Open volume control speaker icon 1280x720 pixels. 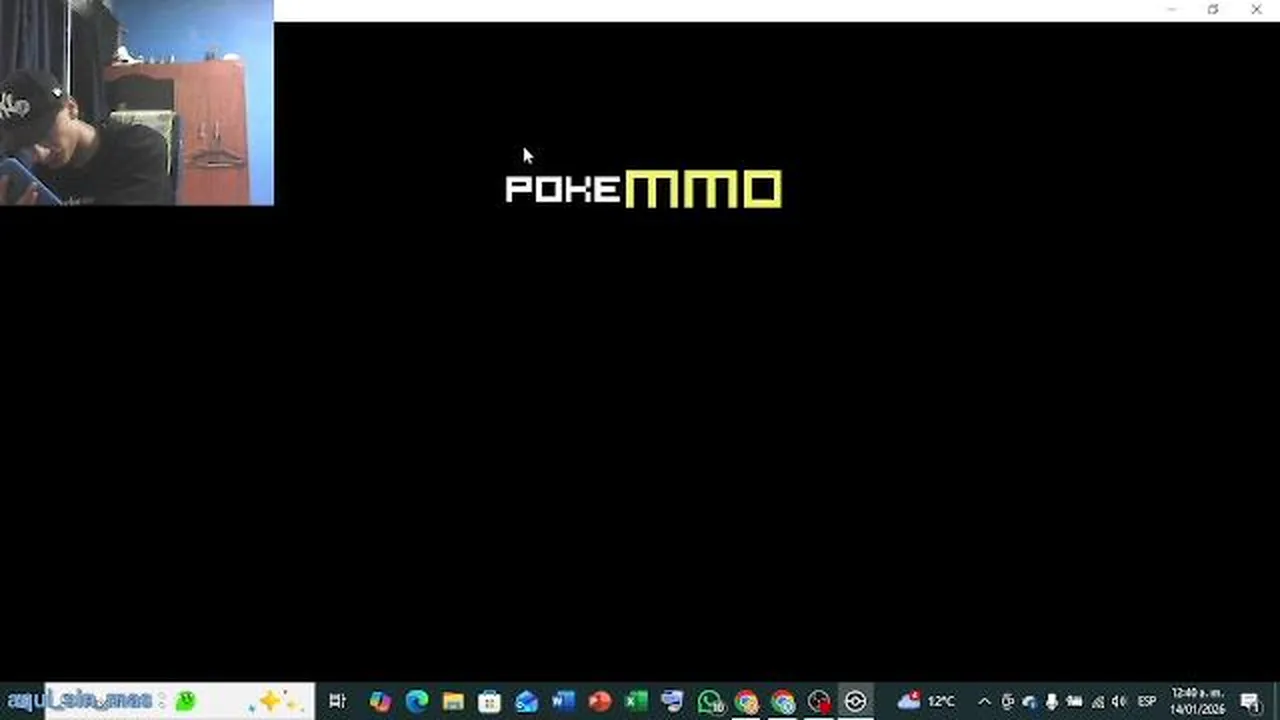point(1121,702)
